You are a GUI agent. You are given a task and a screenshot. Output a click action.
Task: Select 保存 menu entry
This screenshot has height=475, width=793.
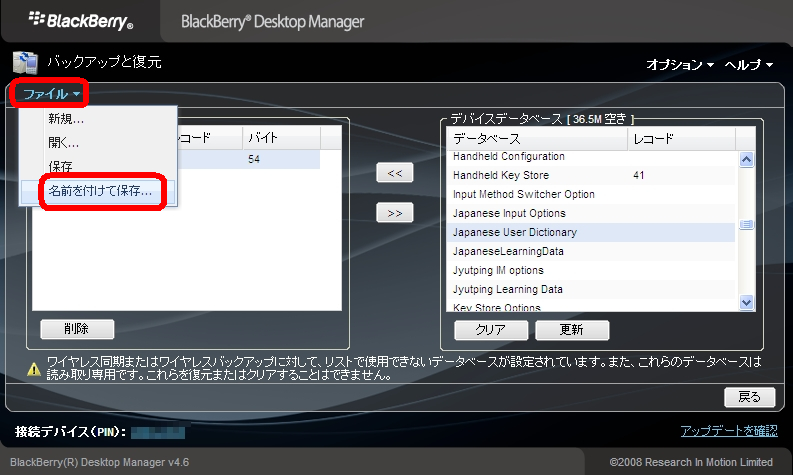tap(60, 166)
